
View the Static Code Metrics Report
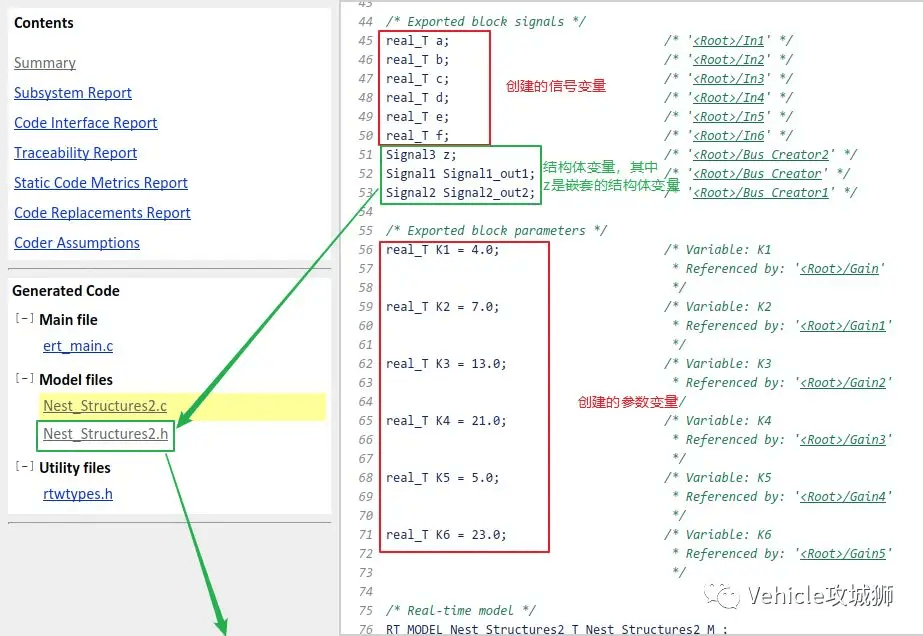coord(101,183)
